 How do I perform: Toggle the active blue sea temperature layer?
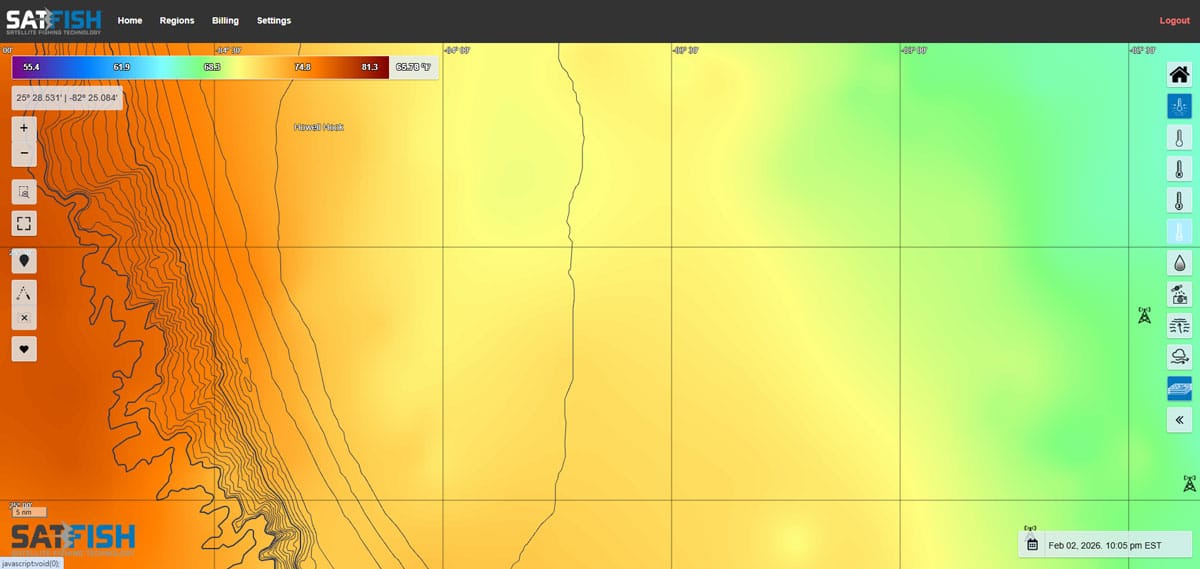(1179, 107)
